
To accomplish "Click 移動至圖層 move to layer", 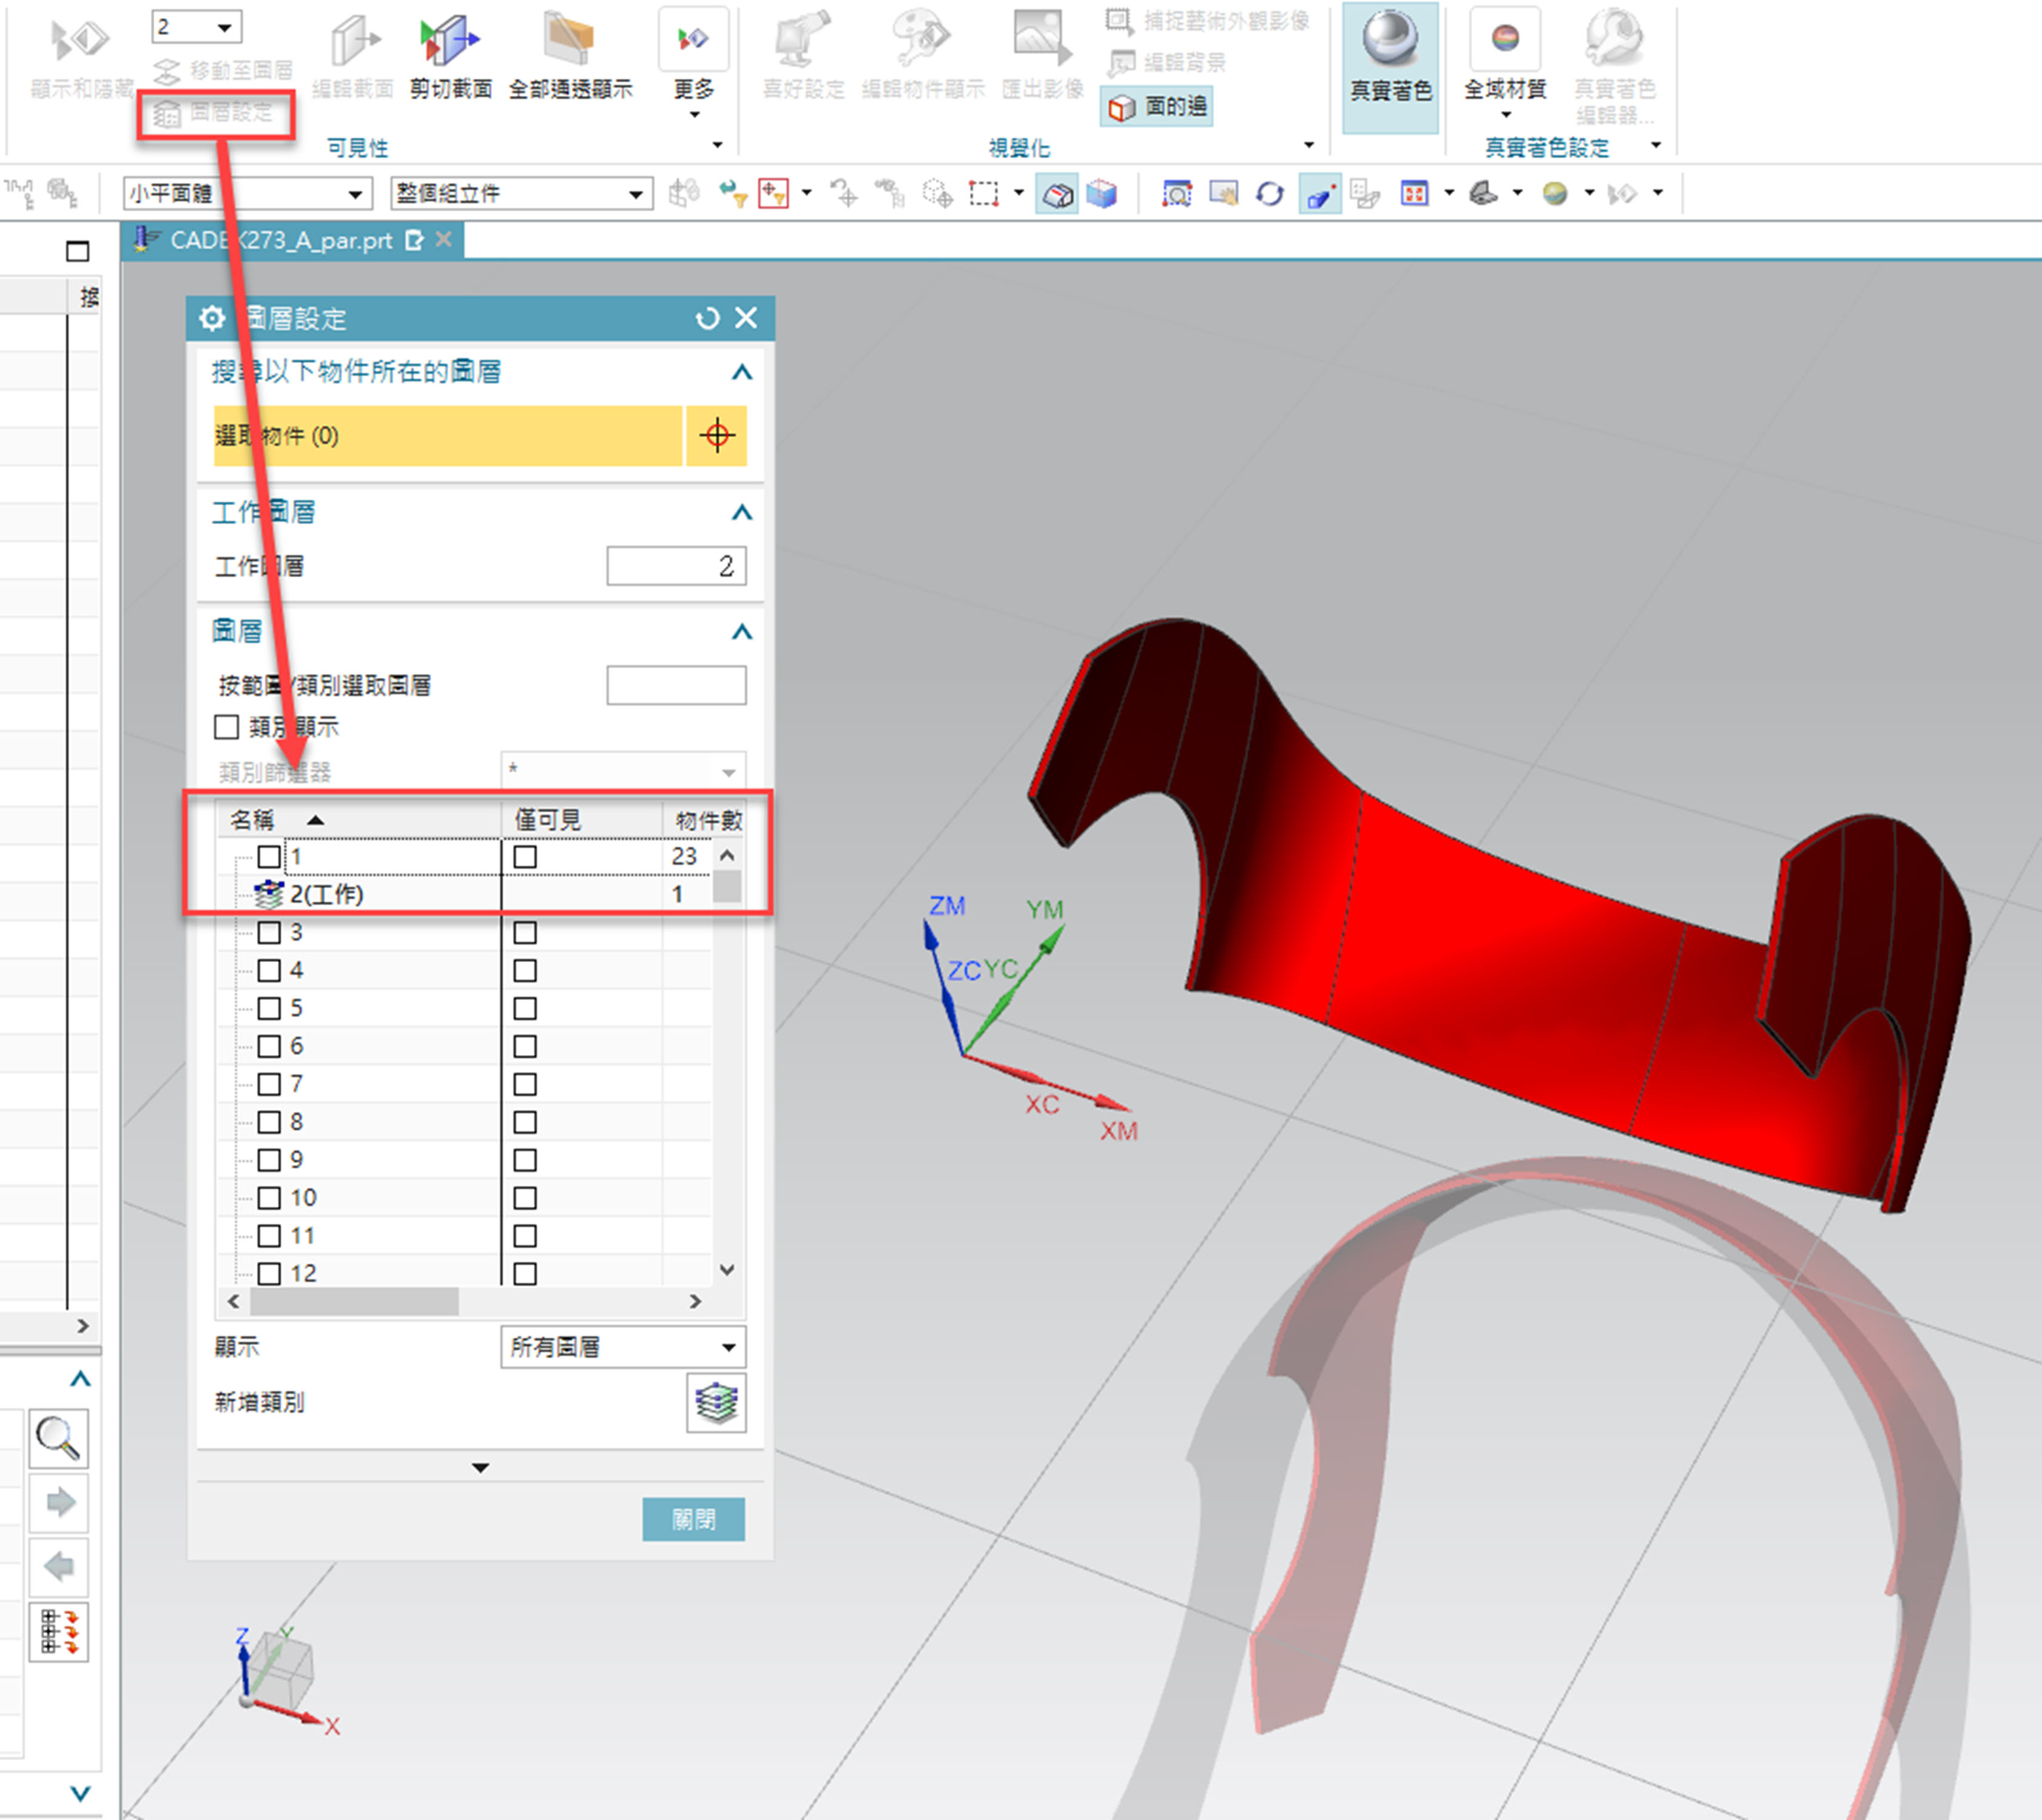I will (224, 70).
